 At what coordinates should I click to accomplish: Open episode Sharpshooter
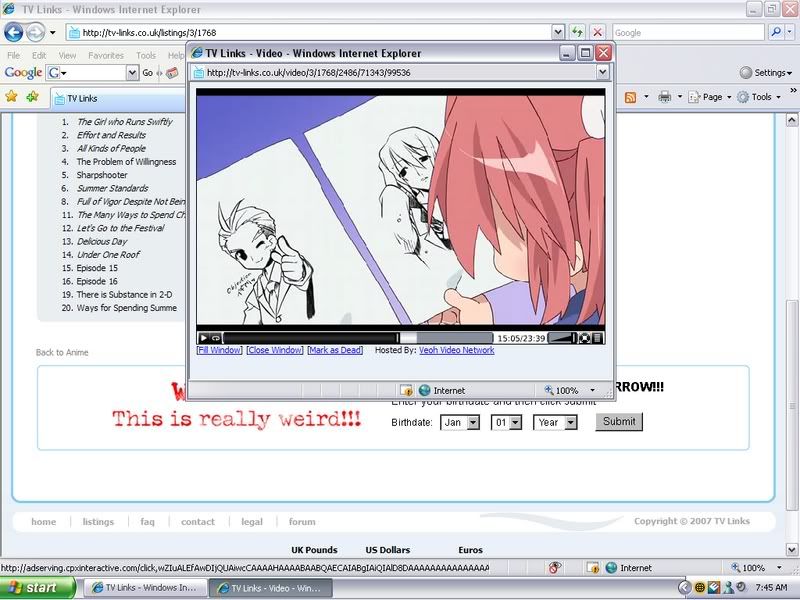click(x=102, y=174)
